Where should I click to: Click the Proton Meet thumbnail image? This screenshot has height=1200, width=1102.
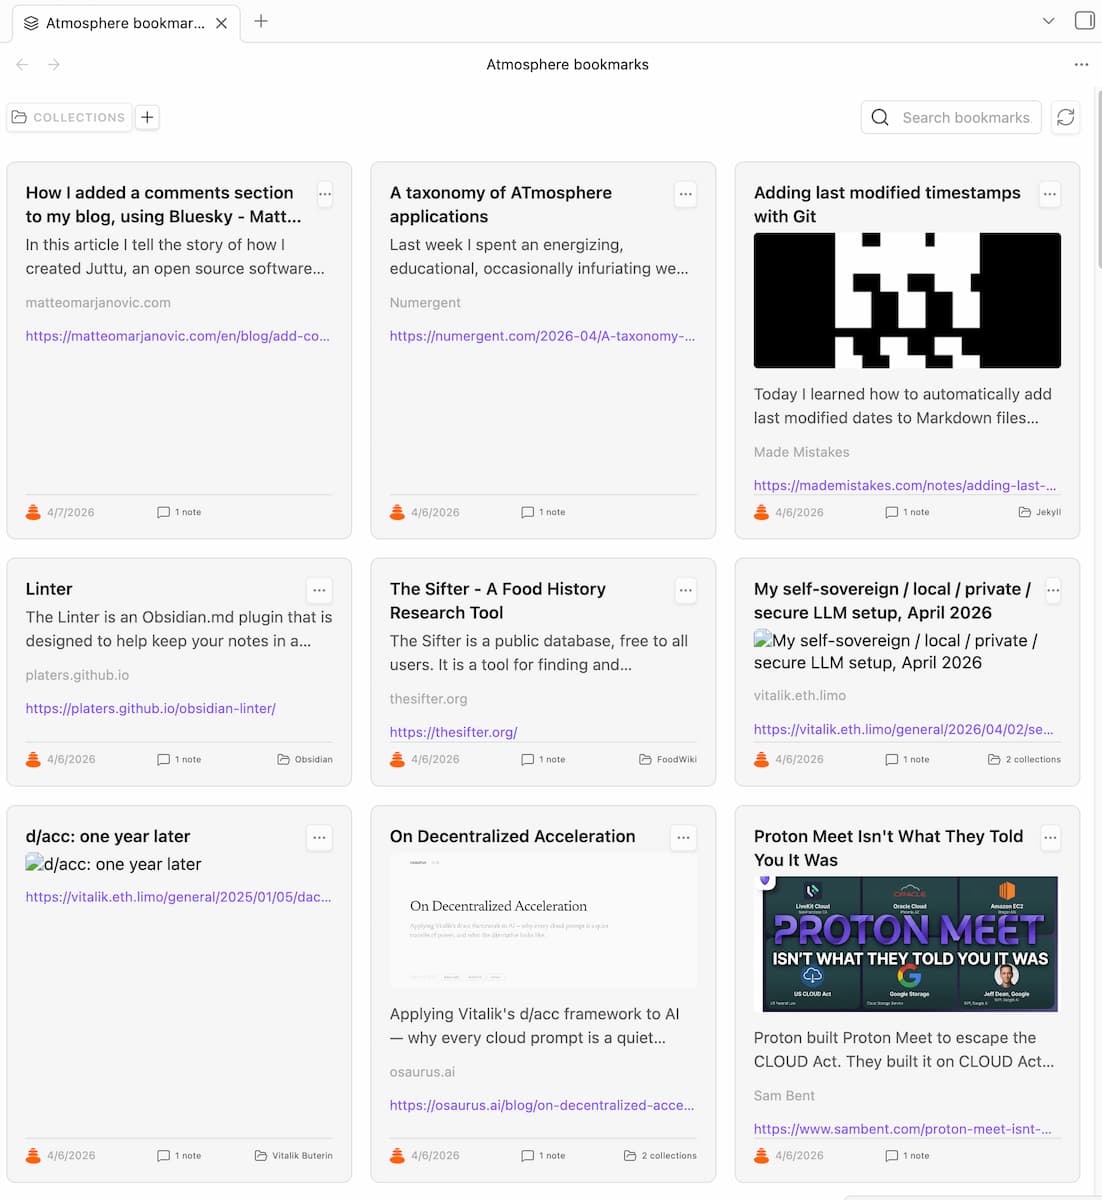906,945
